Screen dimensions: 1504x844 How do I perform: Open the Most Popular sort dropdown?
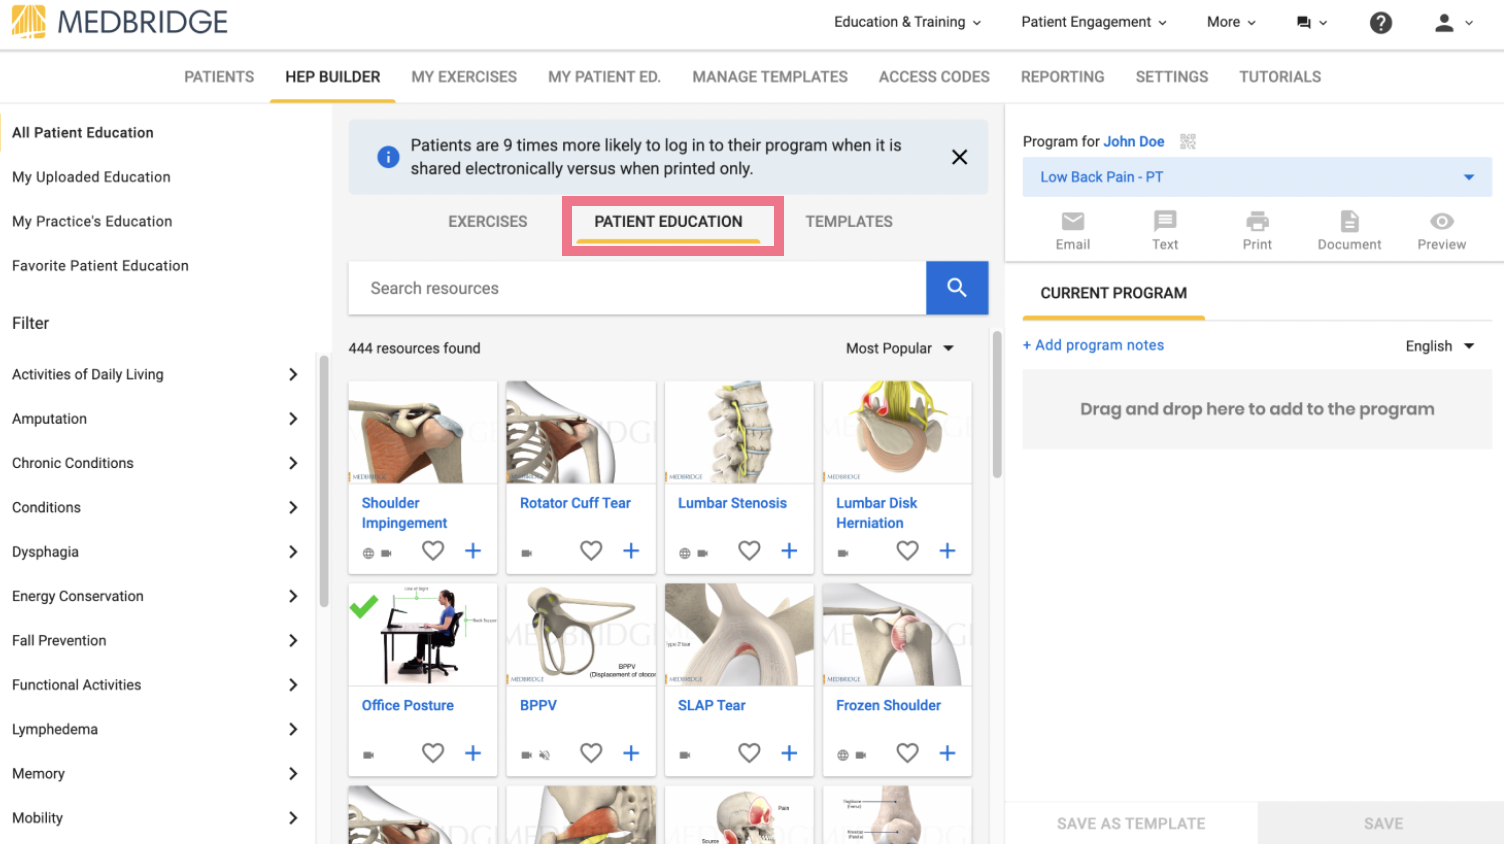(x=900, y=348)
